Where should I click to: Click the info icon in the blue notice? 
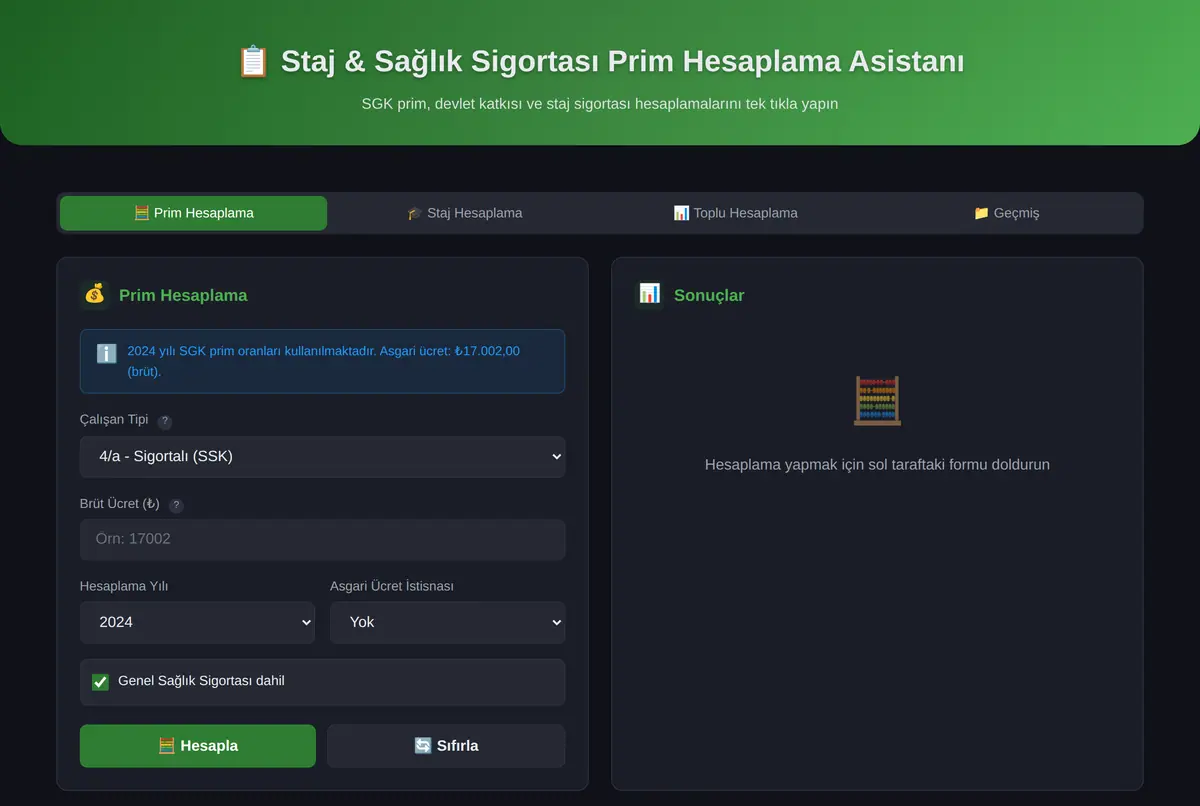point(106,353)
